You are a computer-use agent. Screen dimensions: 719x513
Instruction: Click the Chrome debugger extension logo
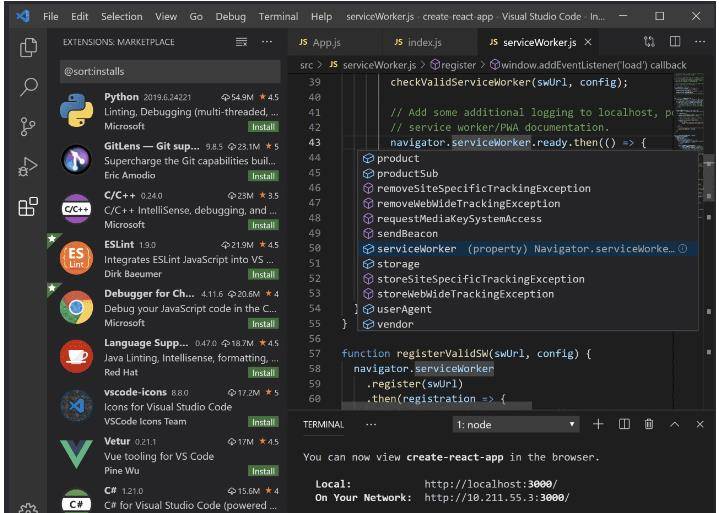pos(77,307)
